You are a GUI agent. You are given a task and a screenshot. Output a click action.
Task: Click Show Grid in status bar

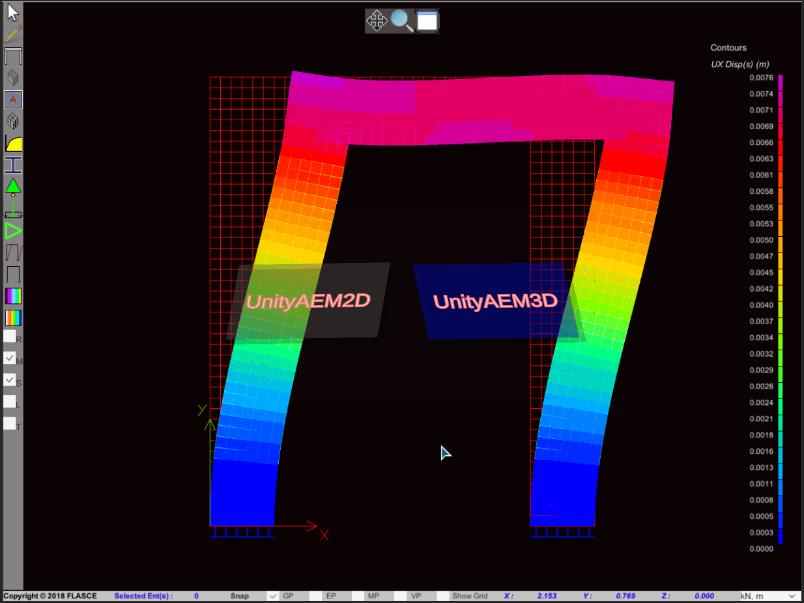point(470,595)
